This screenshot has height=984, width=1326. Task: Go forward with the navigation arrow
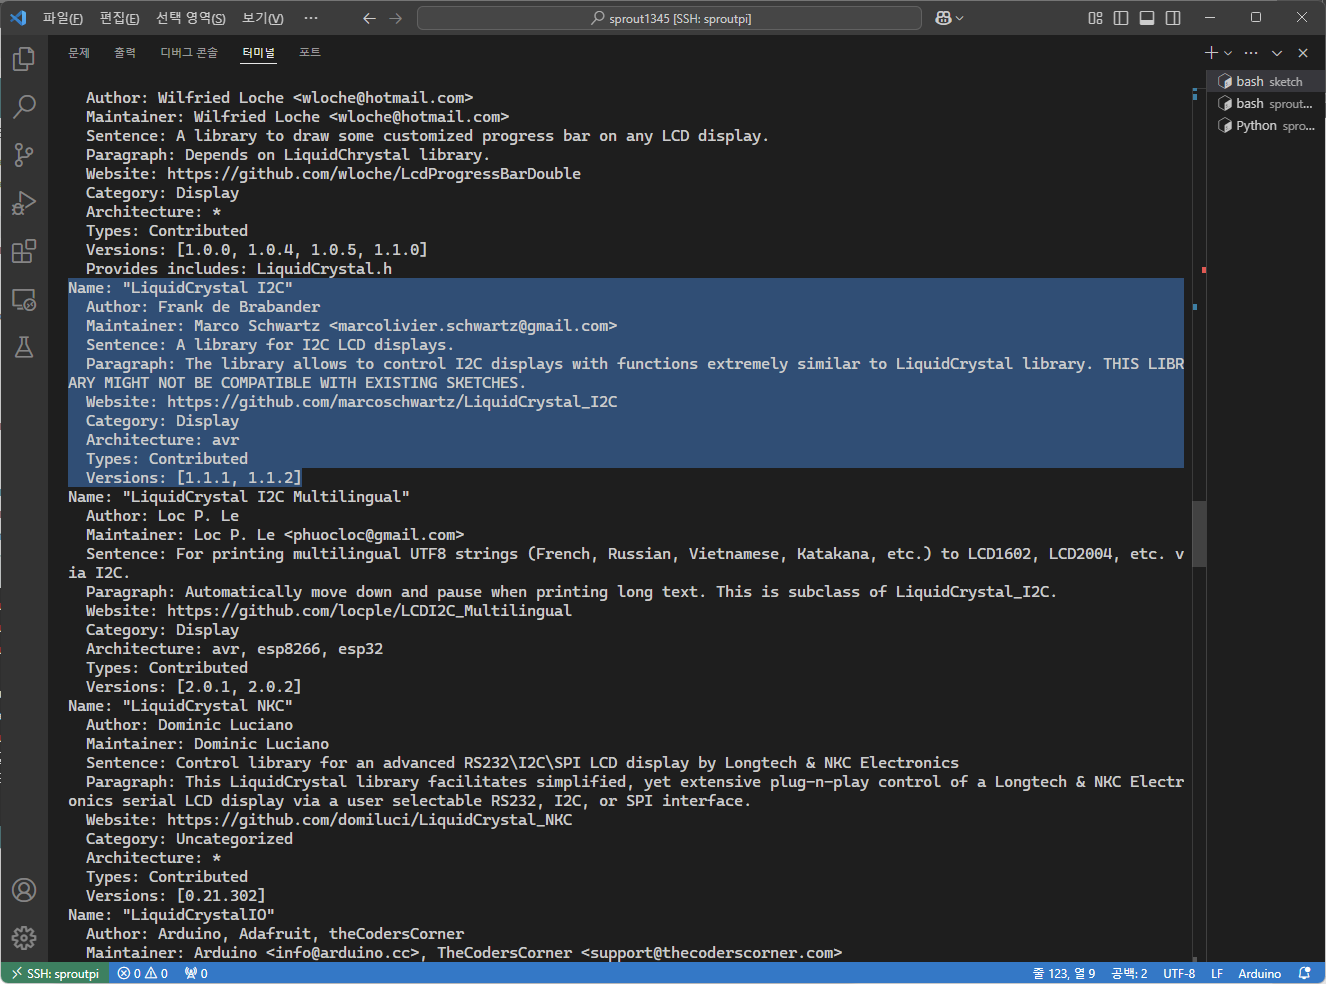point(396,18)
